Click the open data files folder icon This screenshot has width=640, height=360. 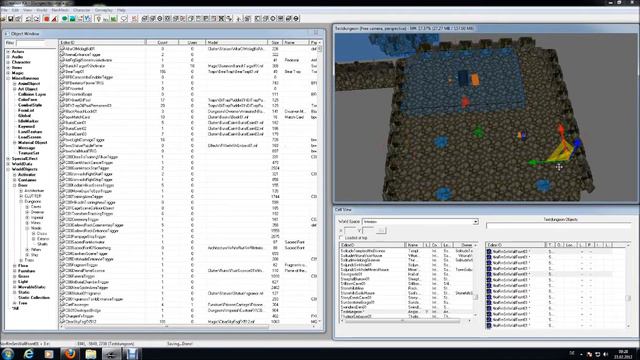(x=3, y=19)
